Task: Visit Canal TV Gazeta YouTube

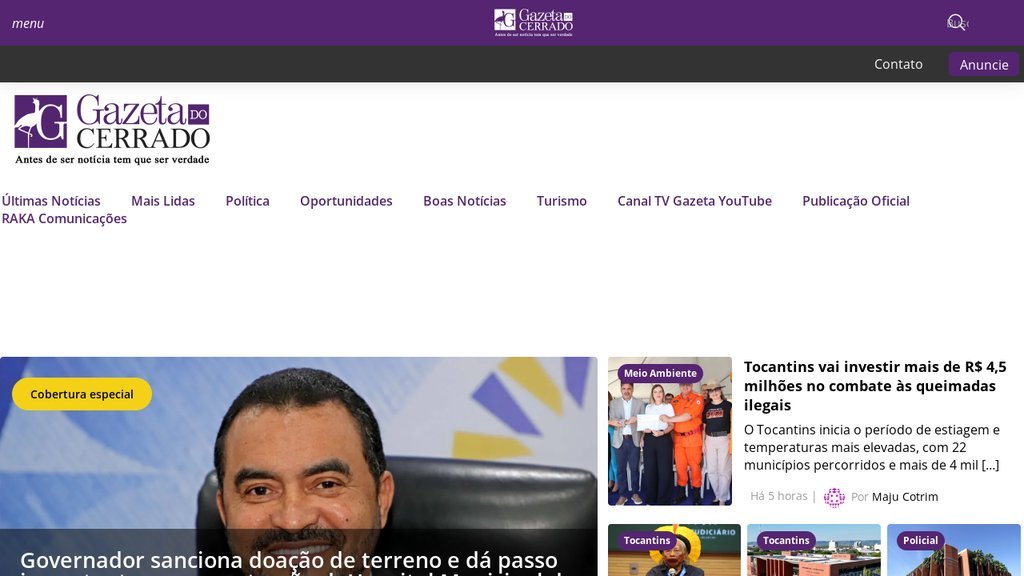Action: 694,201
